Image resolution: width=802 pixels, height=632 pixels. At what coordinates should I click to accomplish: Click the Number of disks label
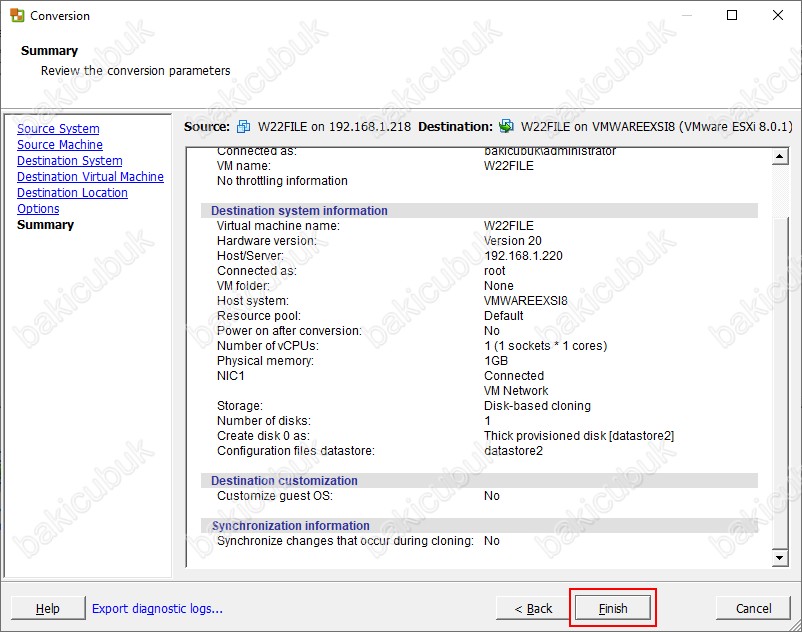[x=264, y=421]
